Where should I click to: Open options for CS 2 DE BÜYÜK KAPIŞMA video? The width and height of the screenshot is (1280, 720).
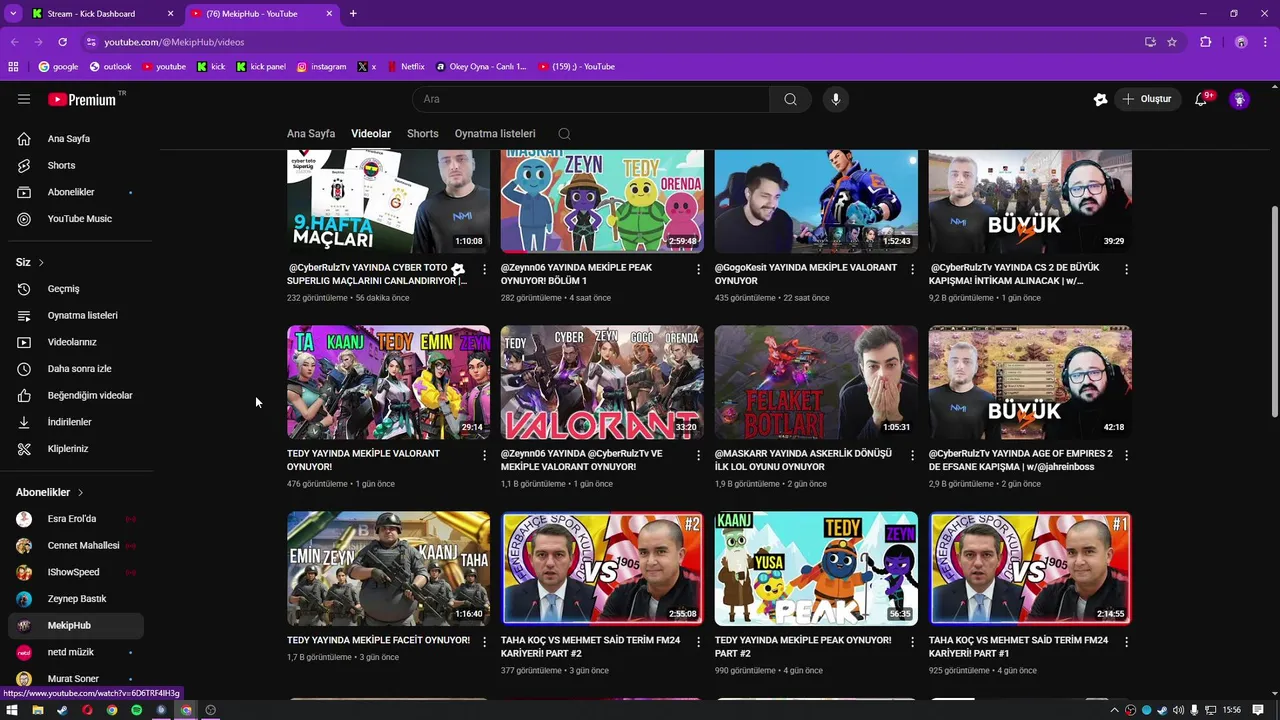[x=1126, y=269]
